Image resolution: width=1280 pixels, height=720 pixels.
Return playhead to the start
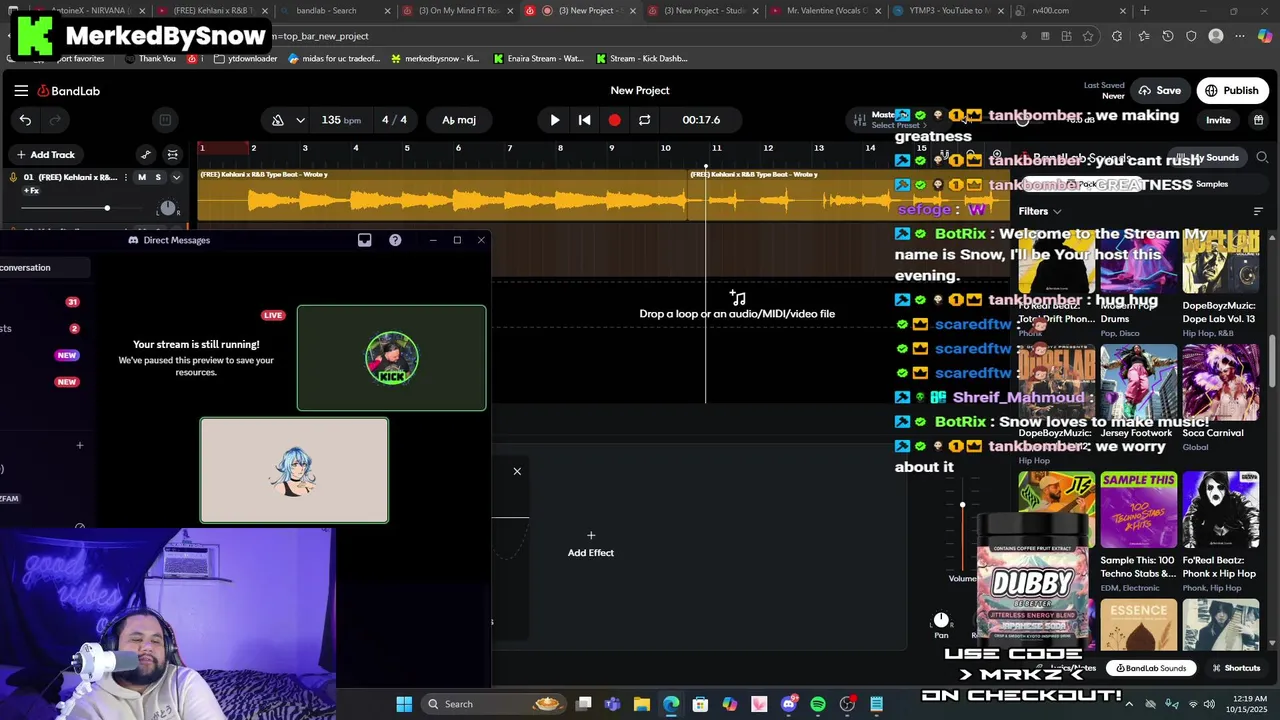point(585,120)
